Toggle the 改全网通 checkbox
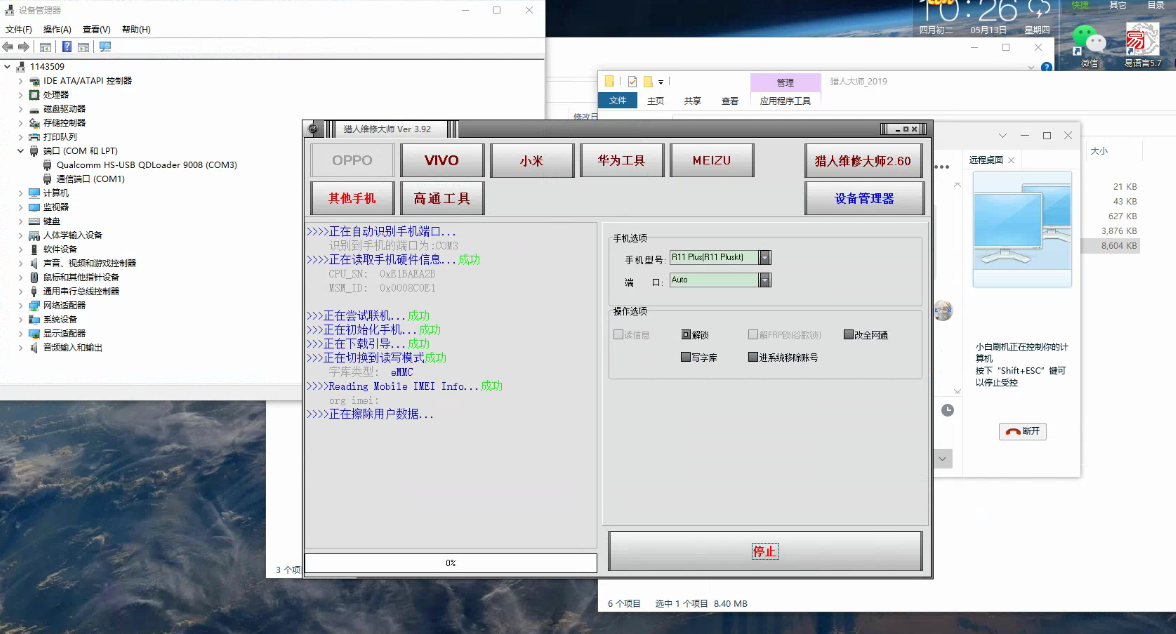 (849, 335)
